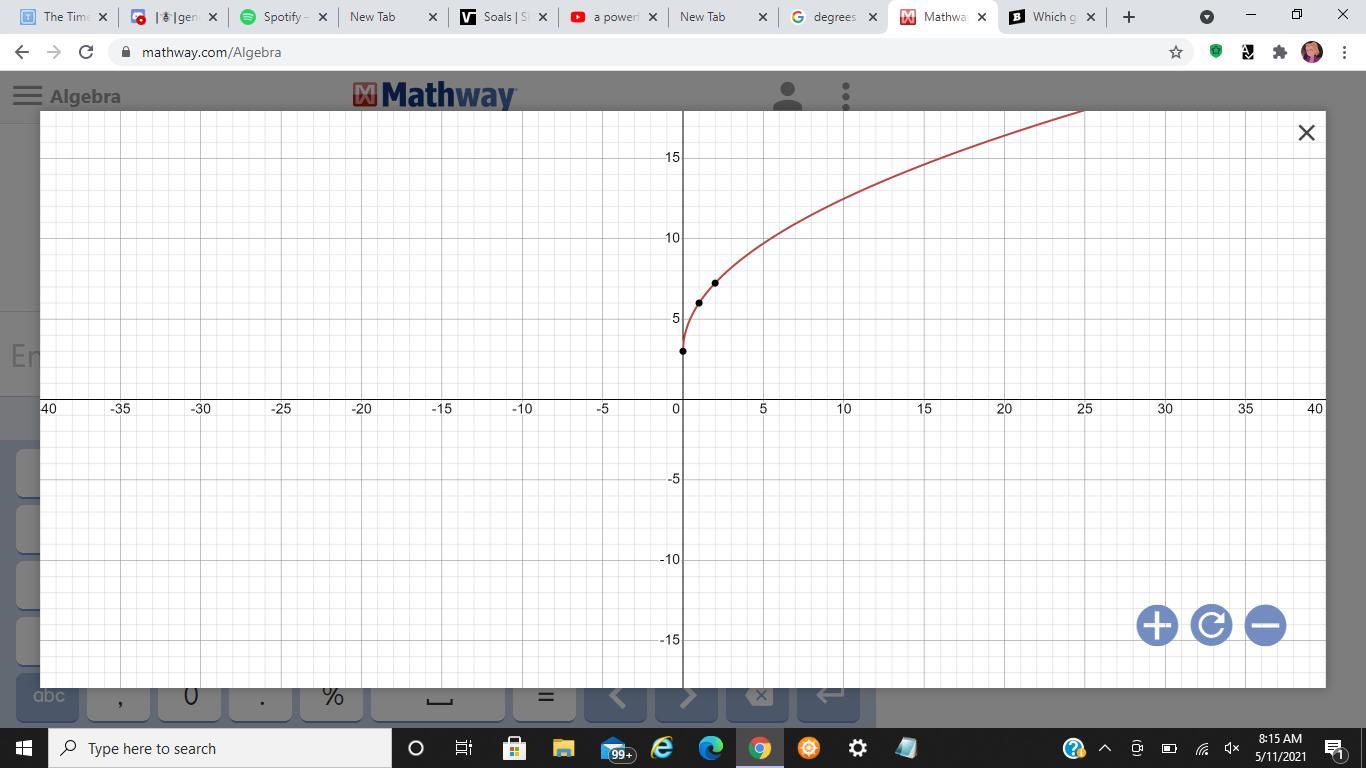This screenshot has width=1366, height=768.
Task: Go back to the previous page
Action: (x=22, y=52)
